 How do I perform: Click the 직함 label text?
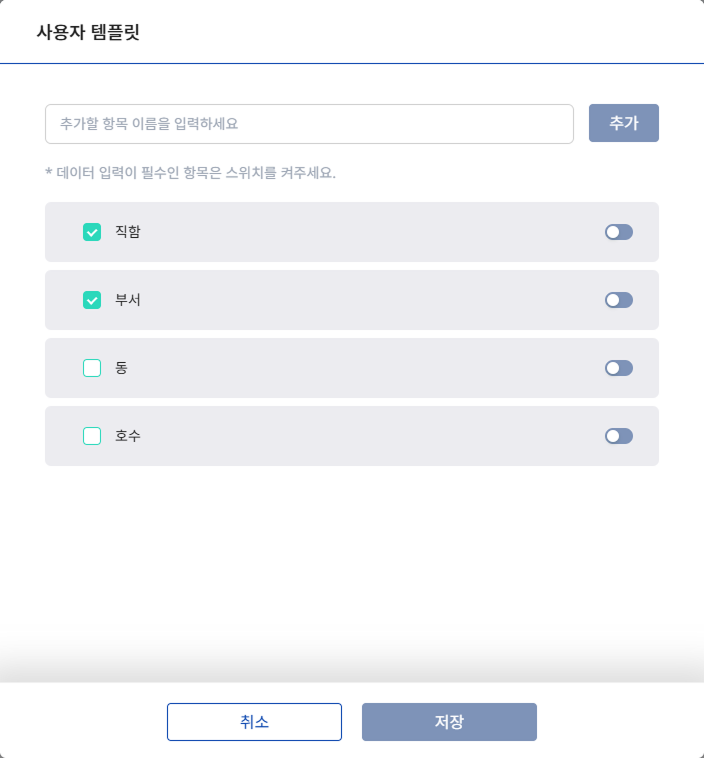click(128, 232)
